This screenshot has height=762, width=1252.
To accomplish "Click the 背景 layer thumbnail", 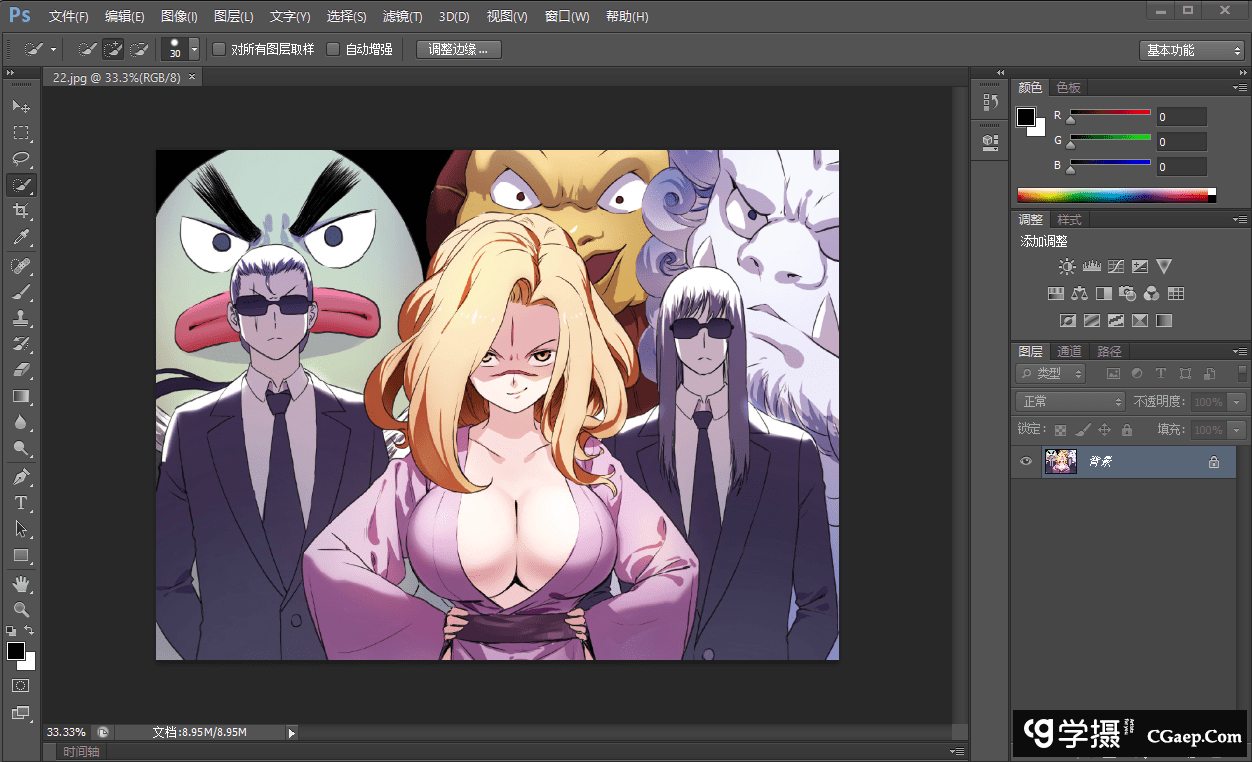I will click(1061, 461).
